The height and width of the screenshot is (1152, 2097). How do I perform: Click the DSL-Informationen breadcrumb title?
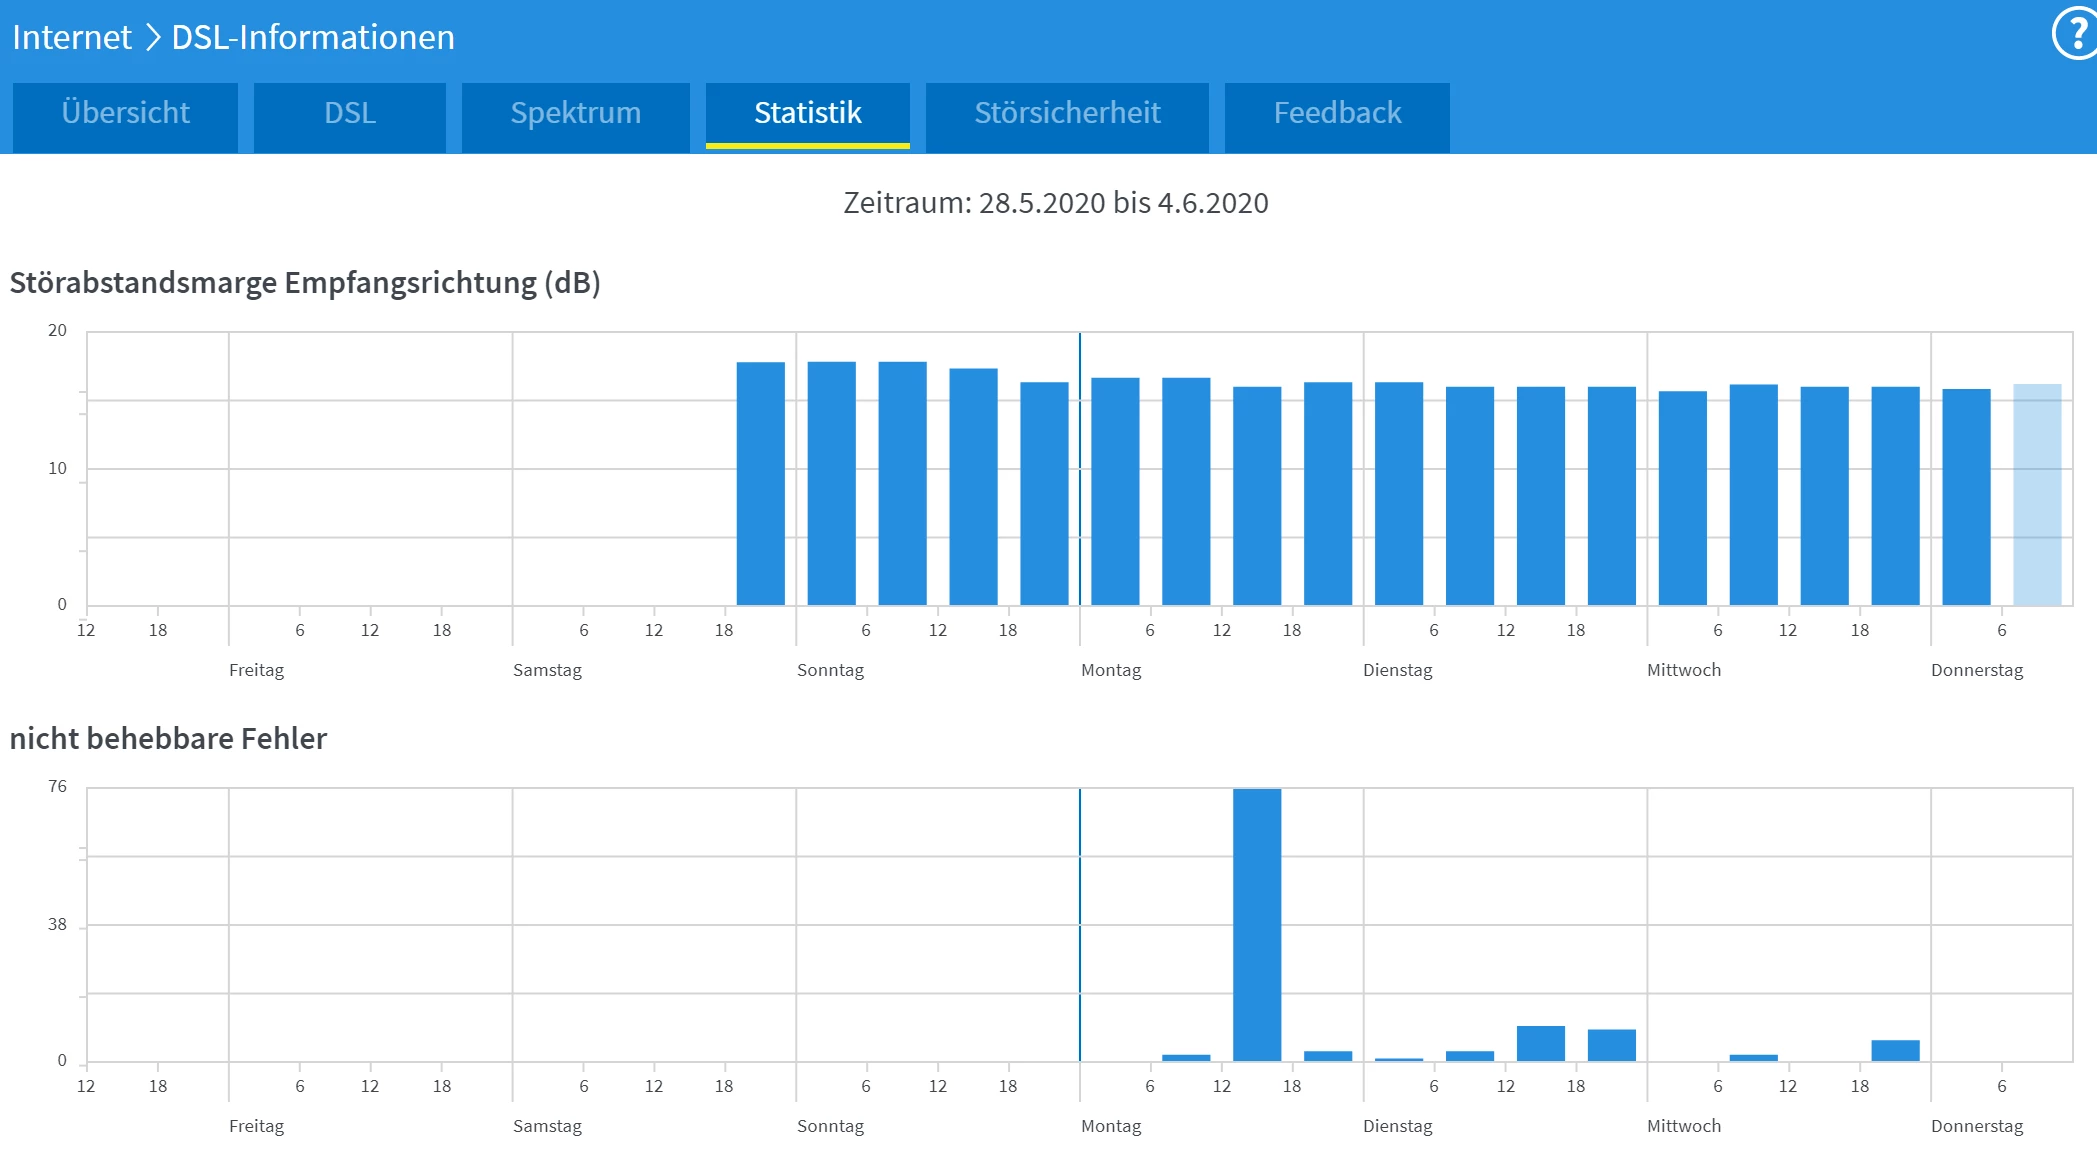coord(313,37)
